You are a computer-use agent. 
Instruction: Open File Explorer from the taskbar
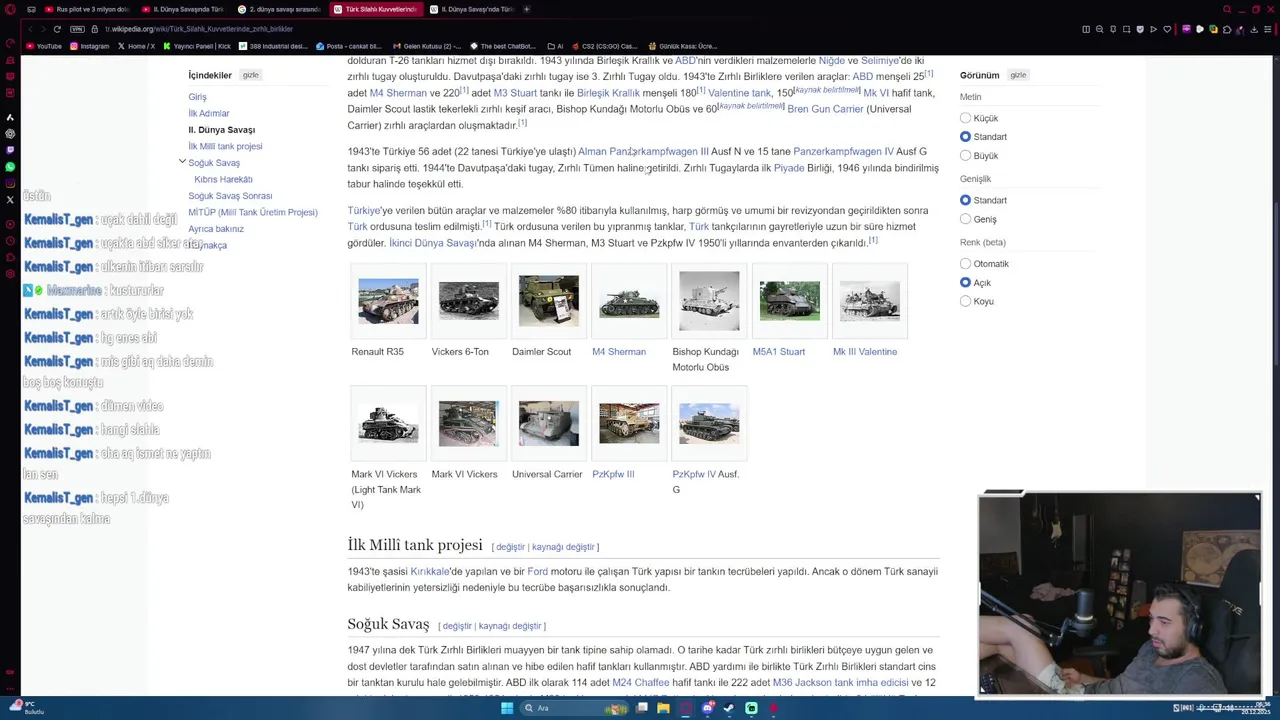[x=663, y=708]
